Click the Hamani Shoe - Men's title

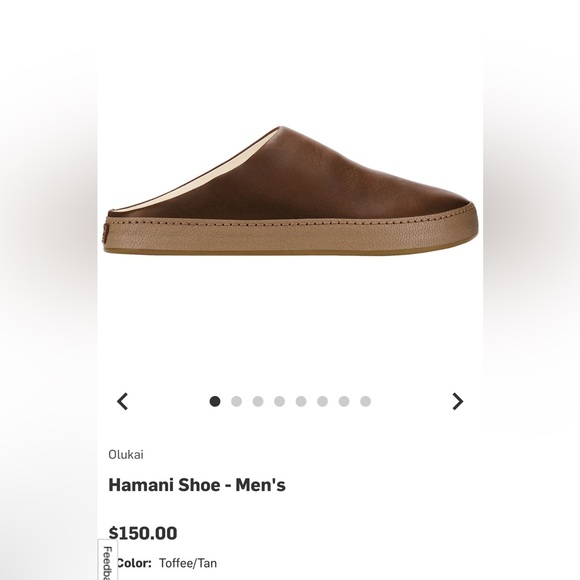click(197, 485)
